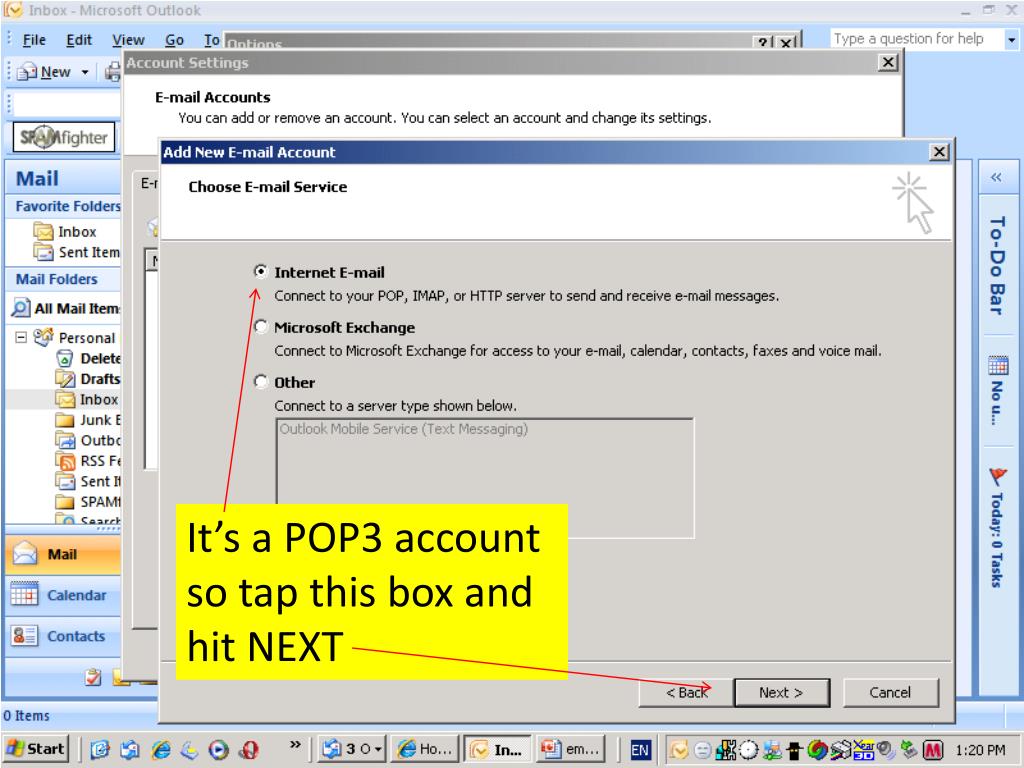Switch to the 'Ho...' taskbar window
Screen dimensions: 1024x768
click(x=425, y=749)
